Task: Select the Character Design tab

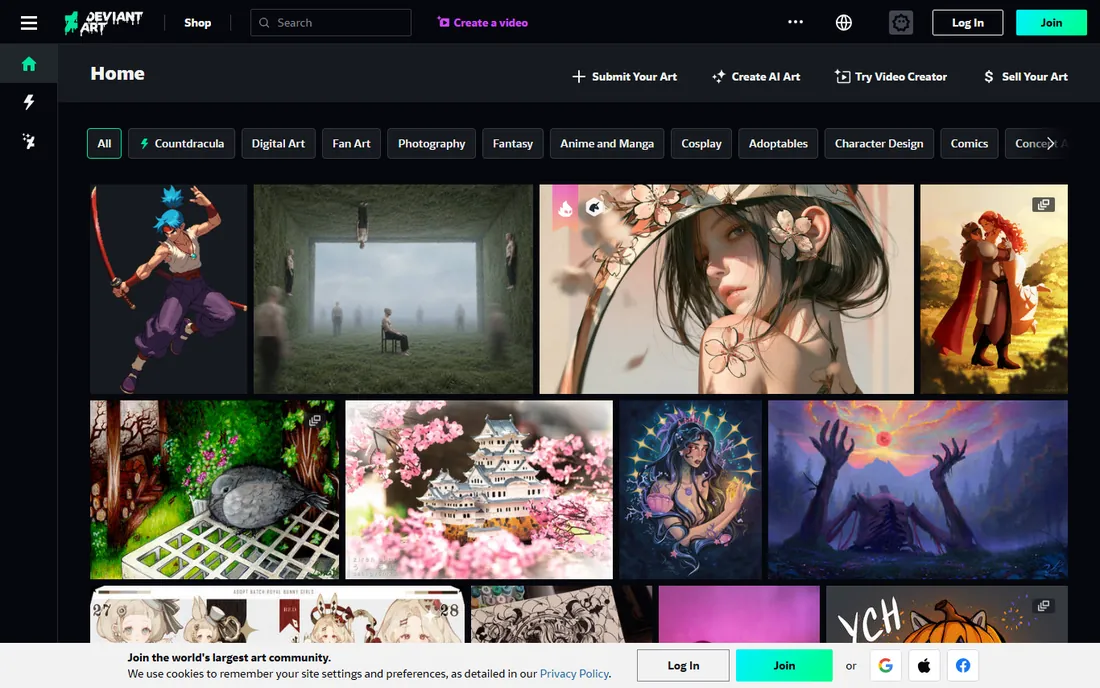Action: pyautogui.click(x=879, y=143)
